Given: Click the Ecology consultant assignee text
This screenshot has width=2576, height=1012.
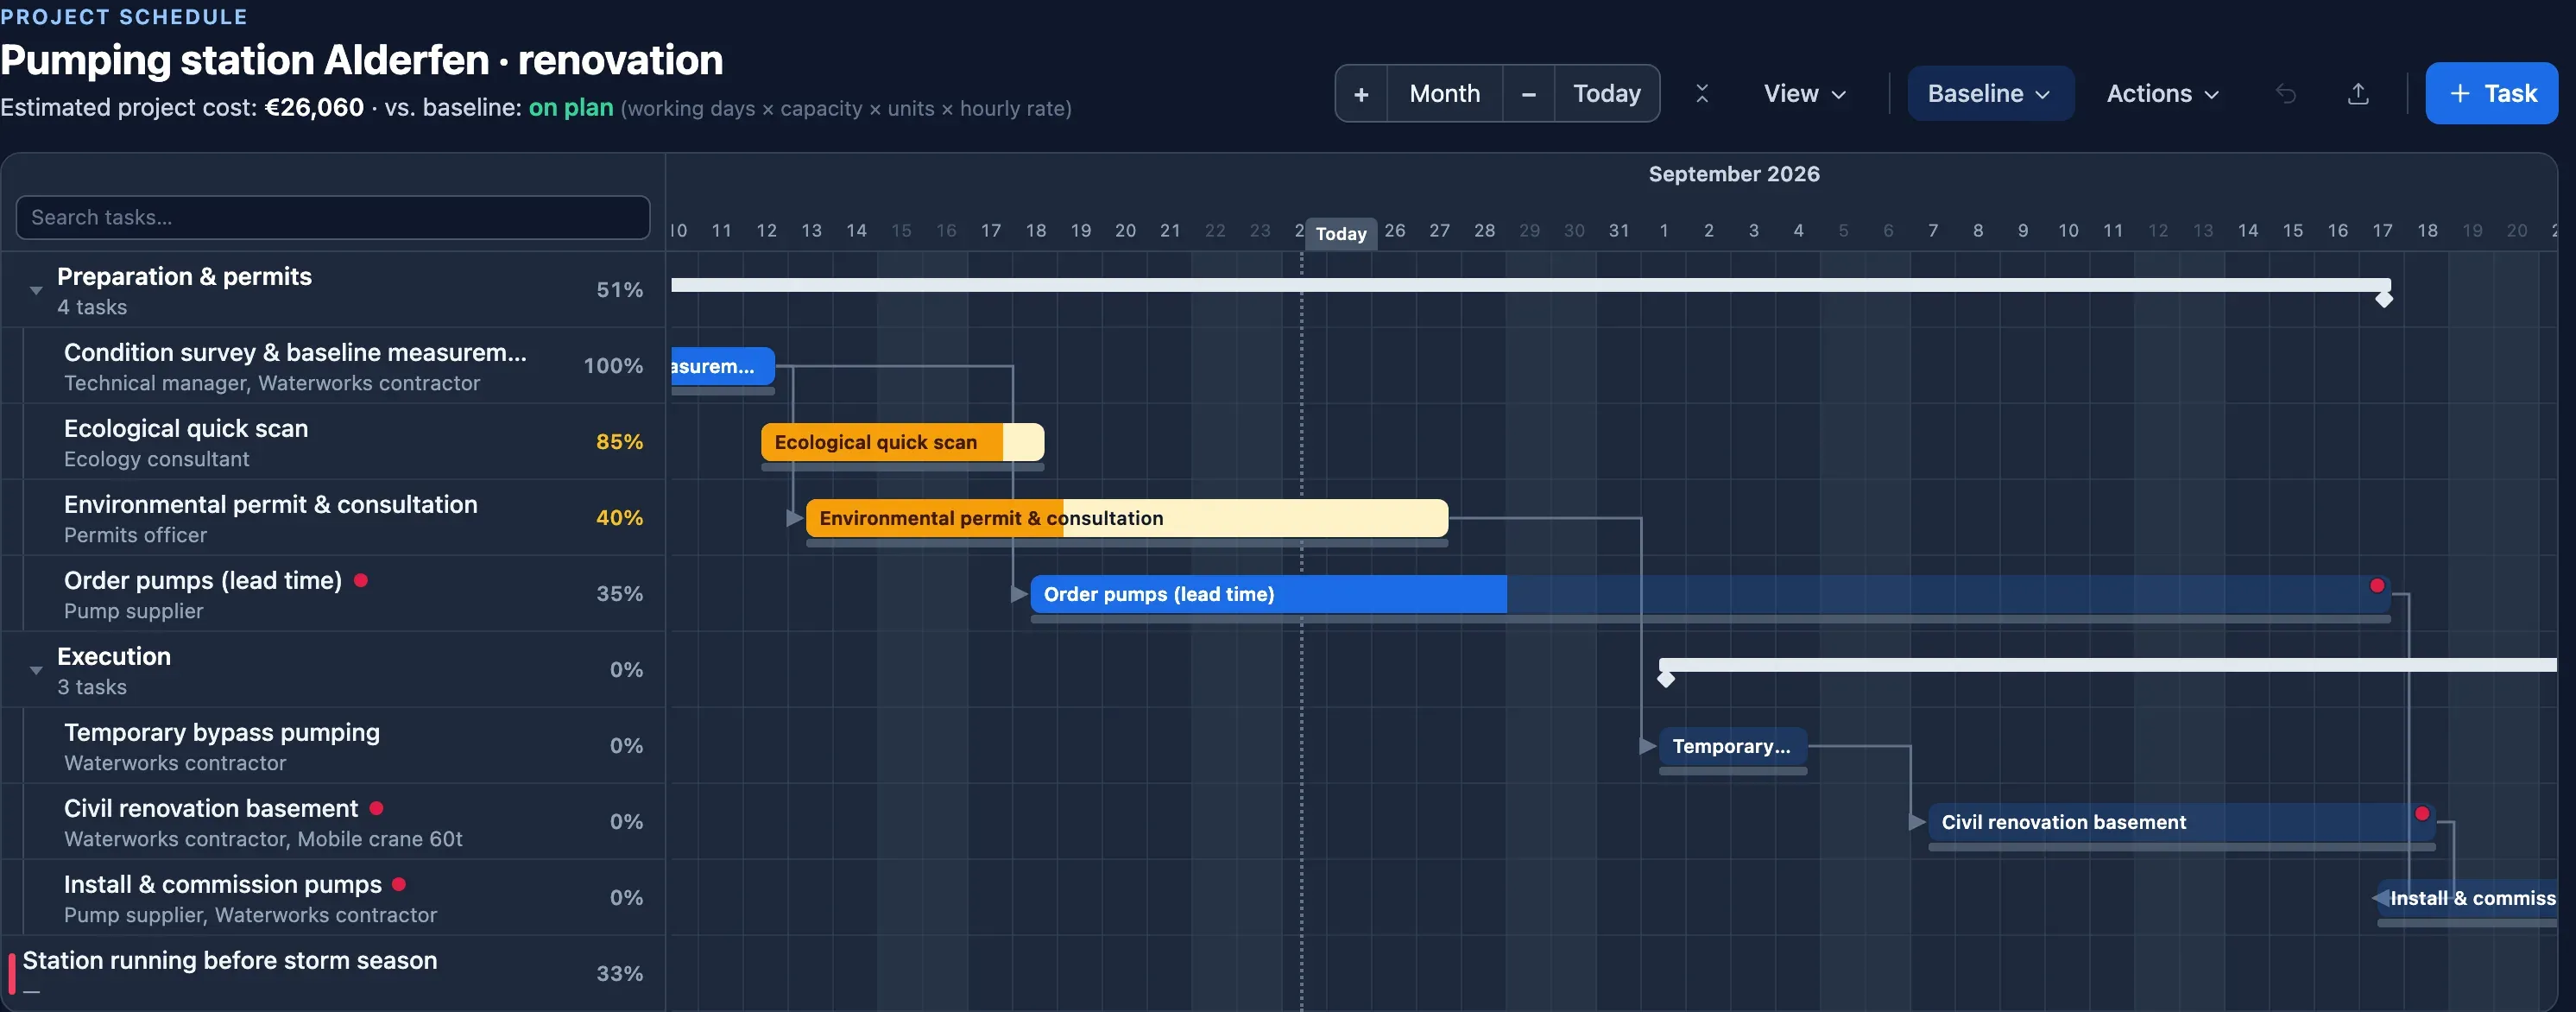Looking at the screenshot, I should coord(156,459).
